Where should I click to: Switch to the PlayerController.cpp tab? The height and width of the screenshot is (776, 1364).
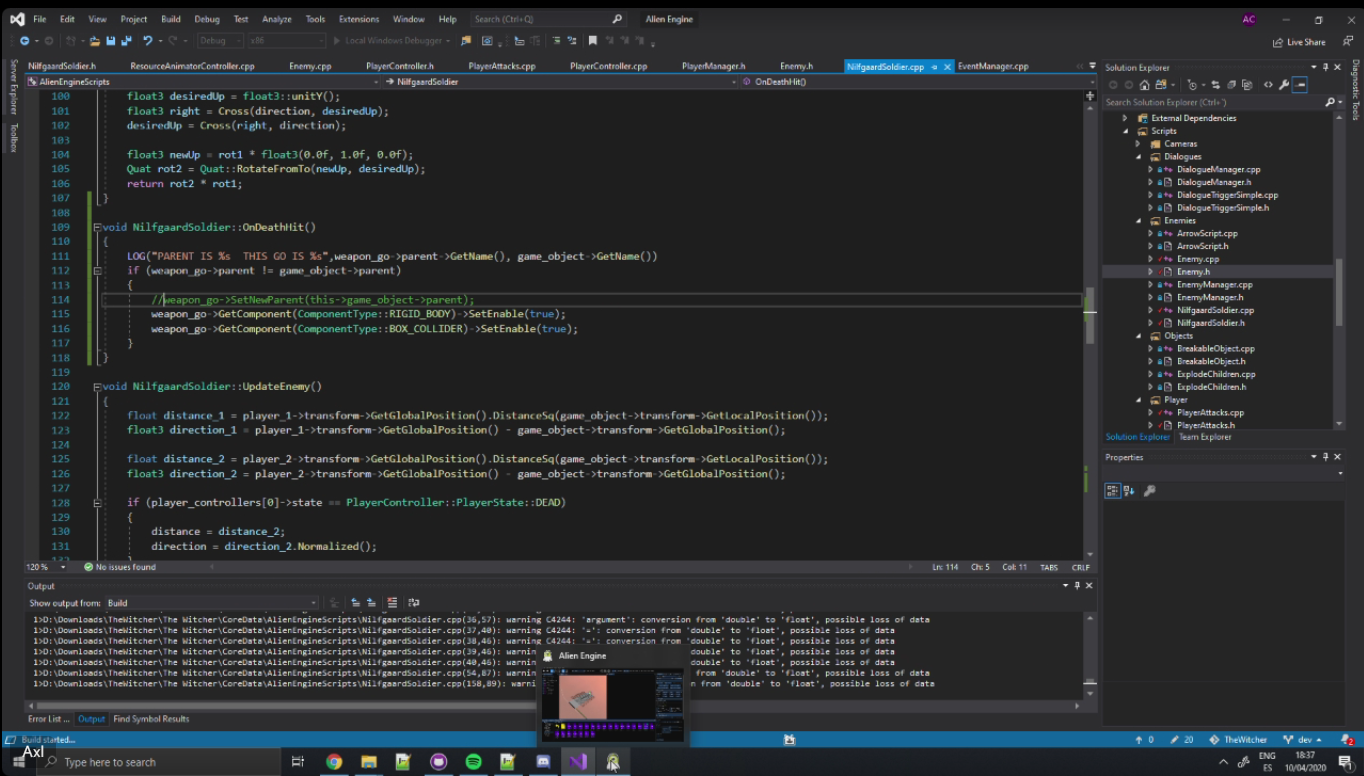[x=608, y=66]
